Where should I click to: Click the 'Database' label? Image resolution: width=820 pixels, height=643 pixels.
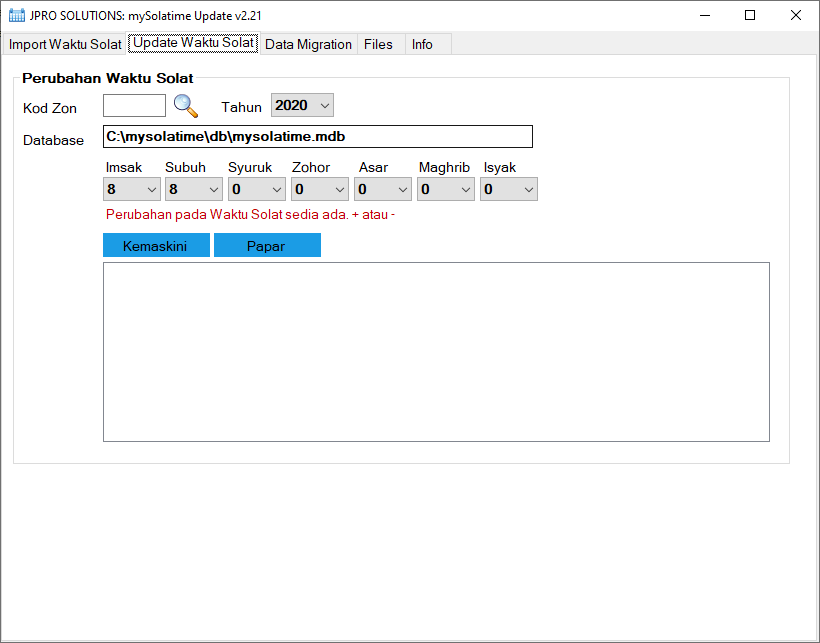click(53, 140)
